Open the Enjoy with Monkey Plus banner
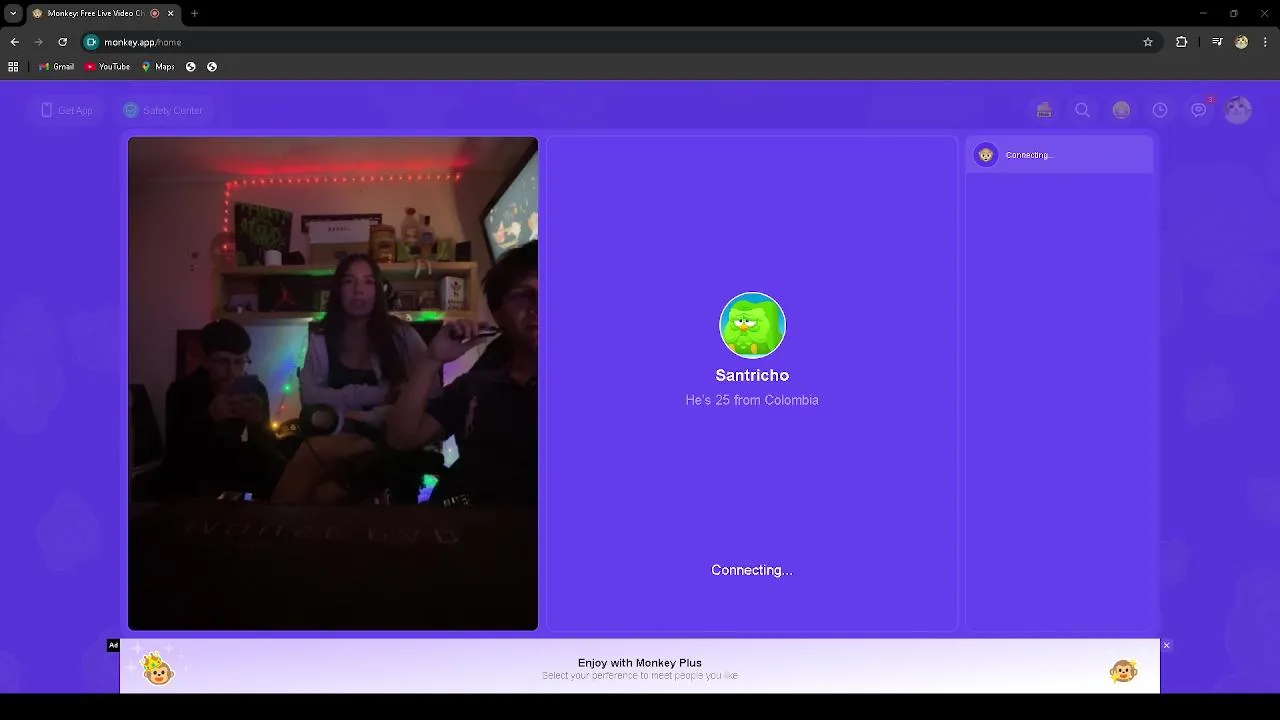Viewport: 1280px width, 720px height. (x=640, y=667)
